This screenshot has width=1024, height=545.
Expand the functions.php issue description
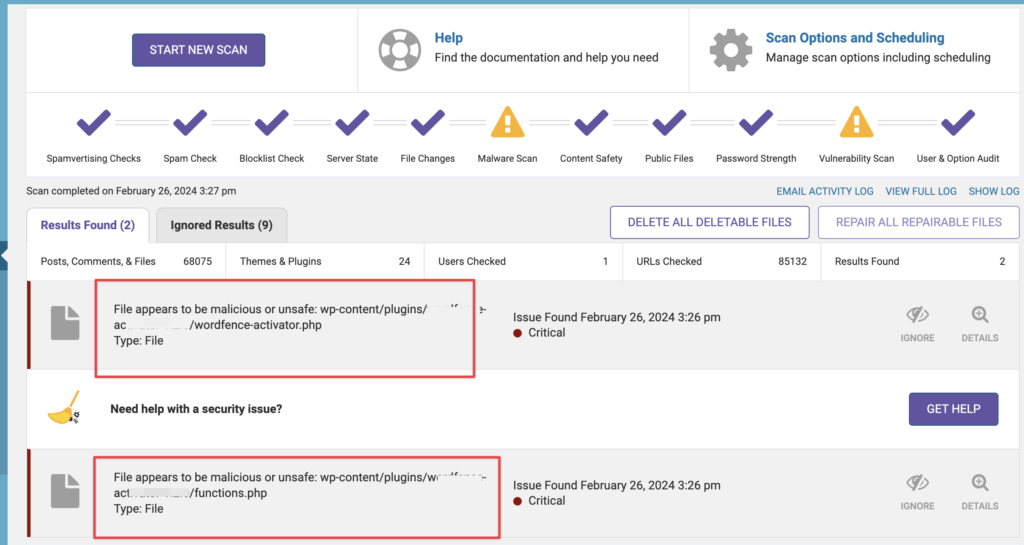click(300, 493)
